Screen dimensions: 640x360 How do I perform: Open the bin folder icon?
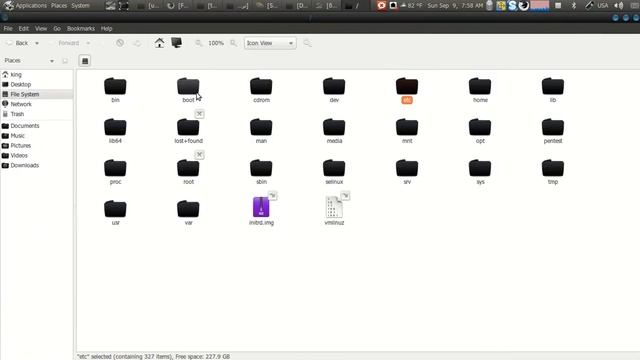click(x=115, y=86)
